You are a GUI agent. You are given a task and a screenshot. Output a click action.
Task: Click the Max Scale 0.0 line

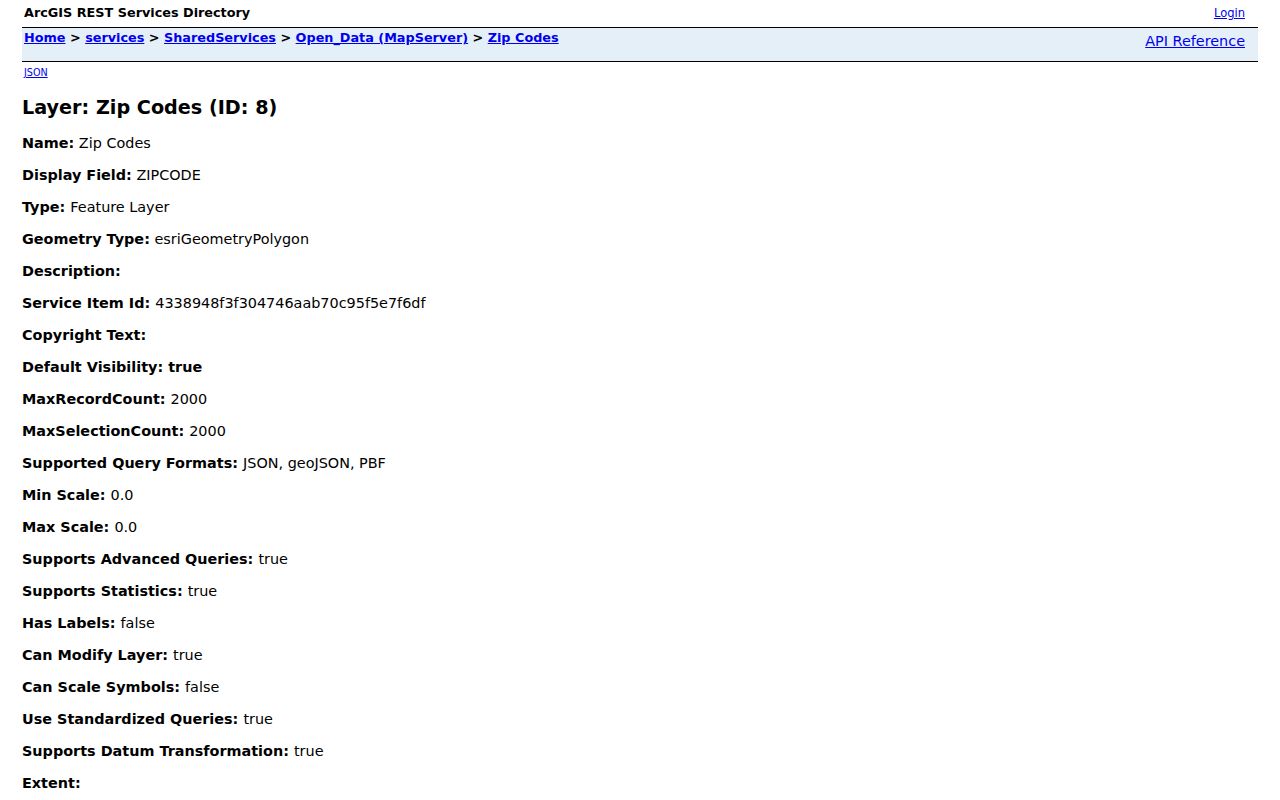click(x=80, y=527)
